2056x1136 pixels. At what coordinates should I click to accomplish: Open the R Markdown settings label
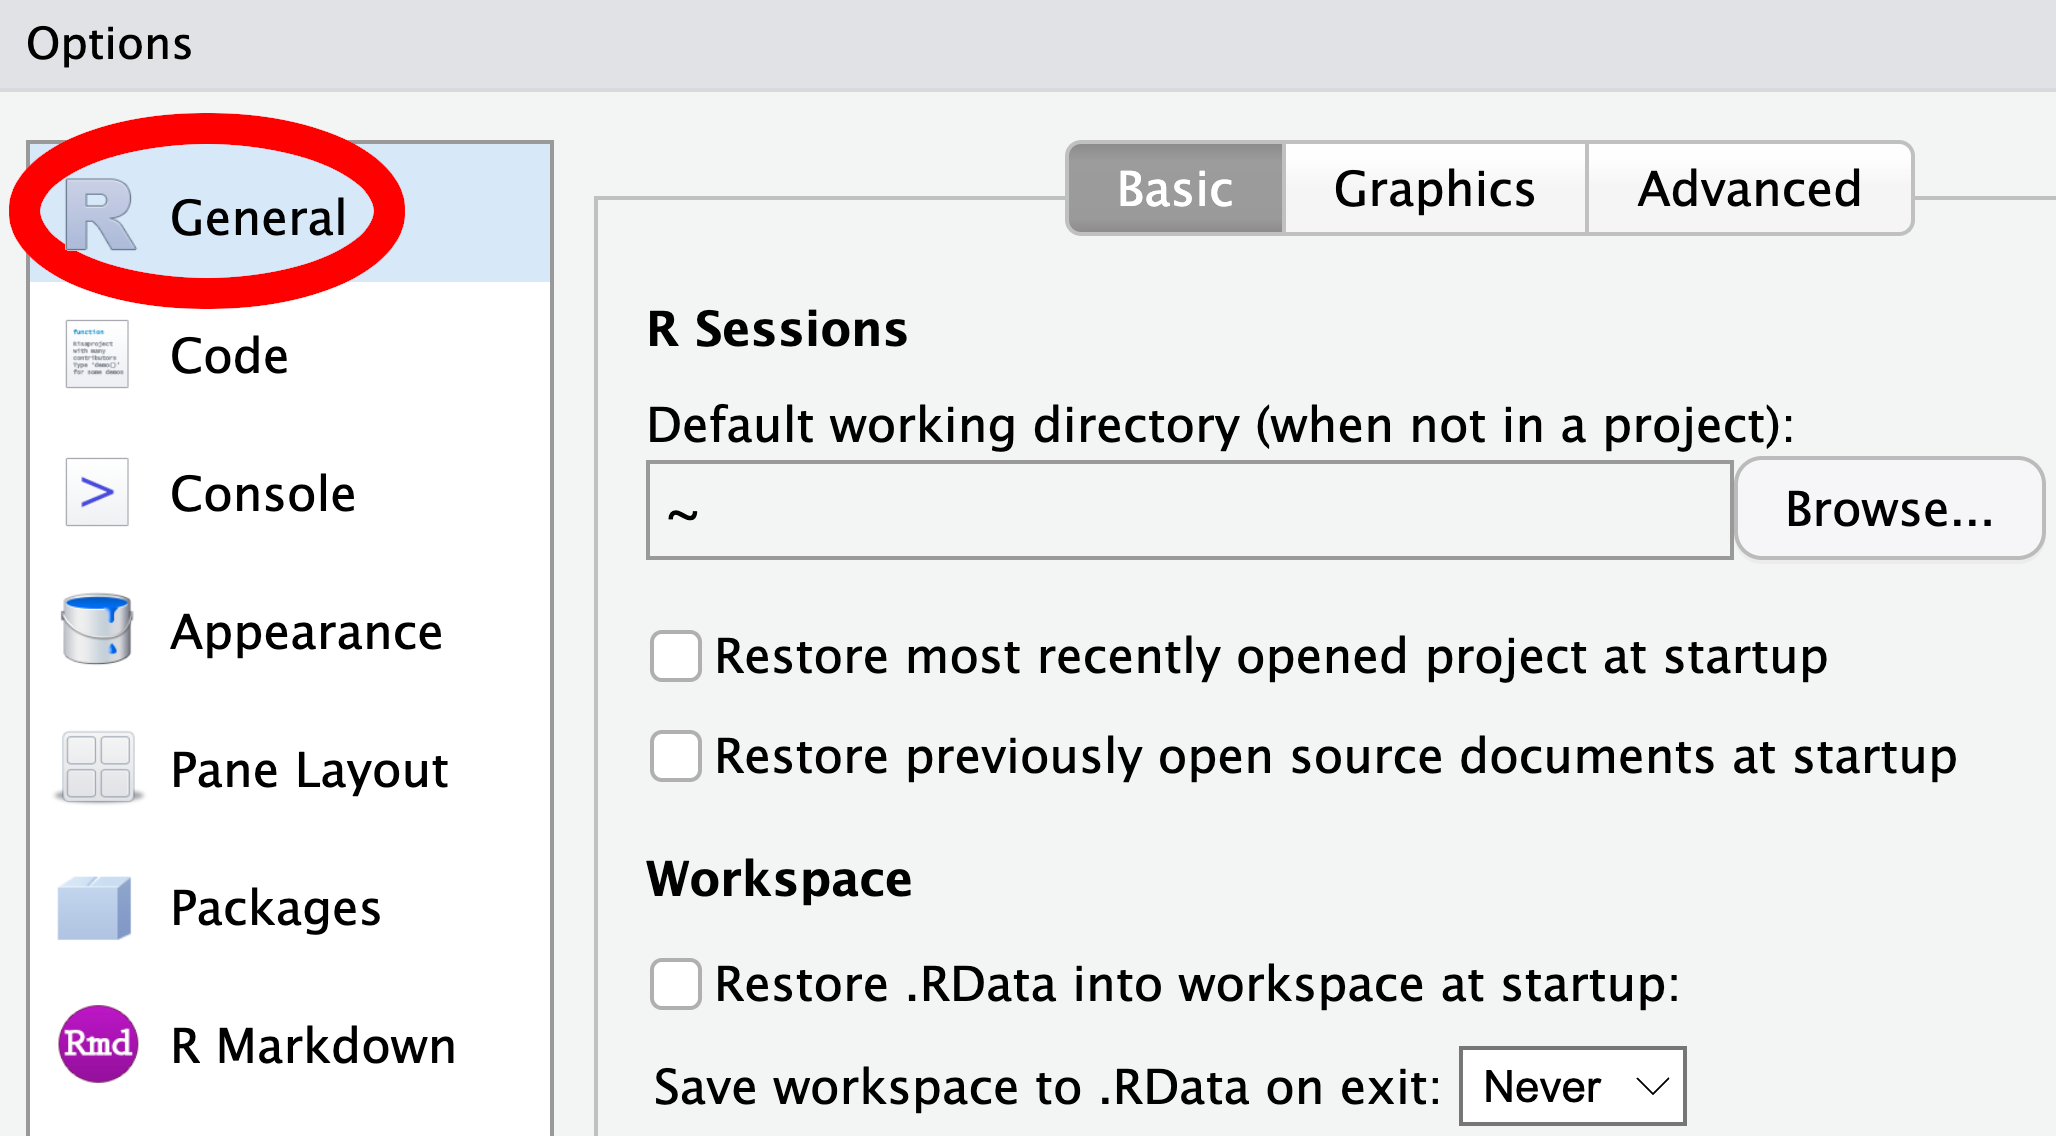(313, 1046)
